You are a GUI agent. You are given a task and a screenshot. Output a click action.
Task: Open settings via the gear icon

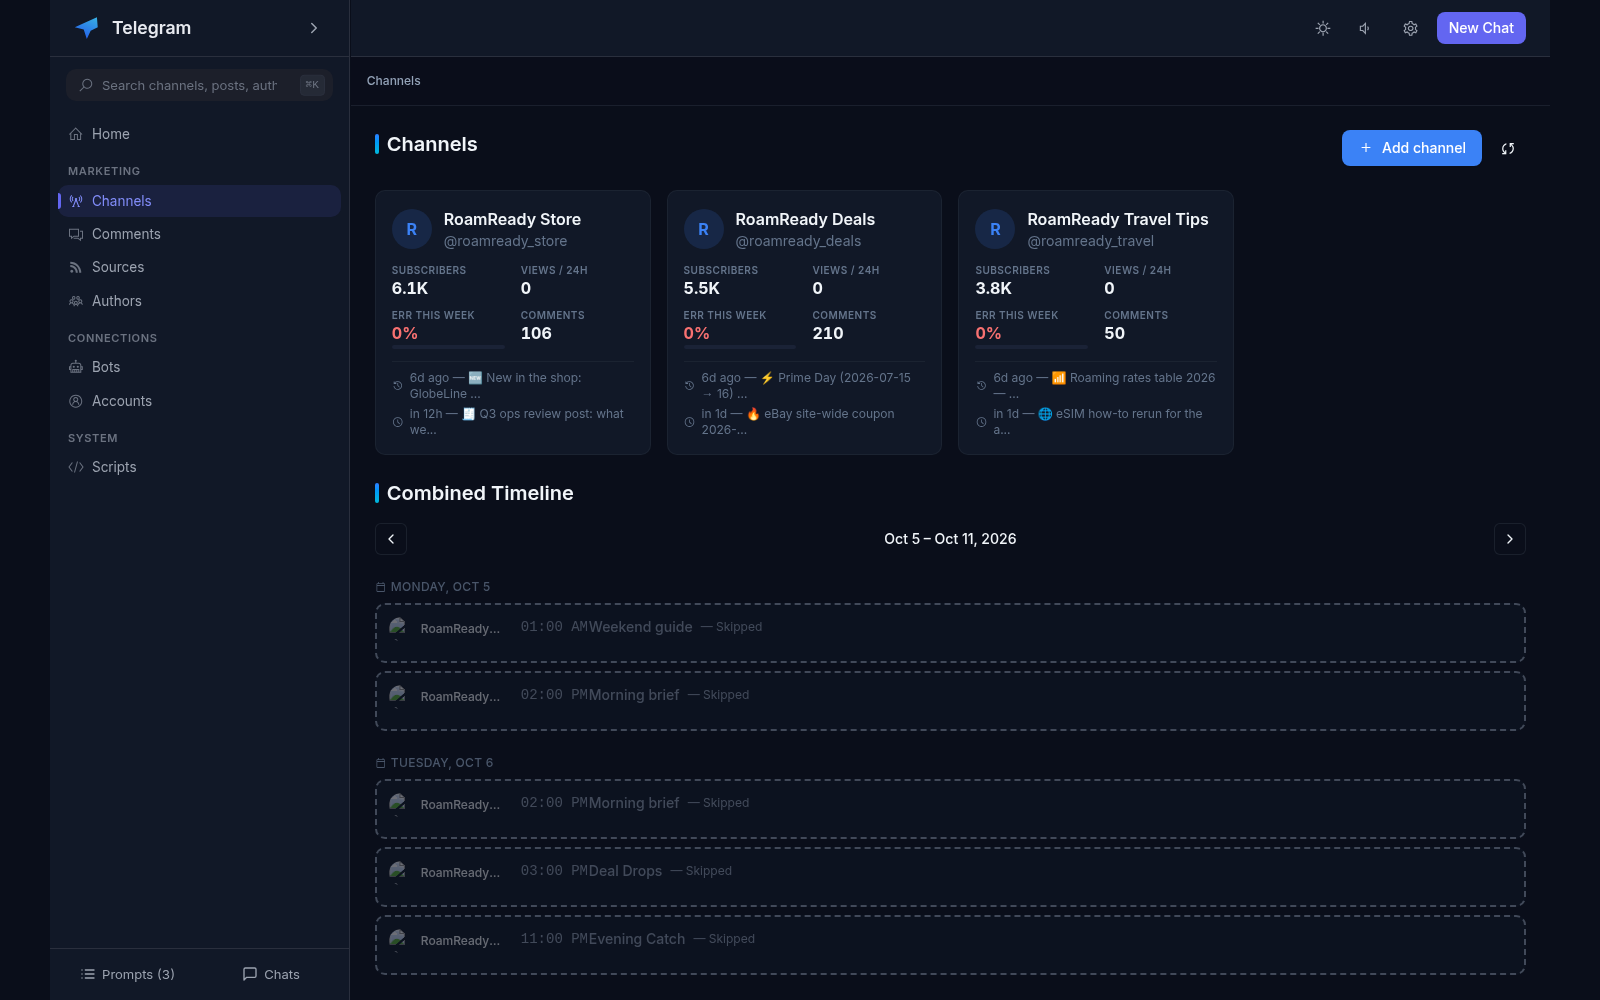[1410, 28]
